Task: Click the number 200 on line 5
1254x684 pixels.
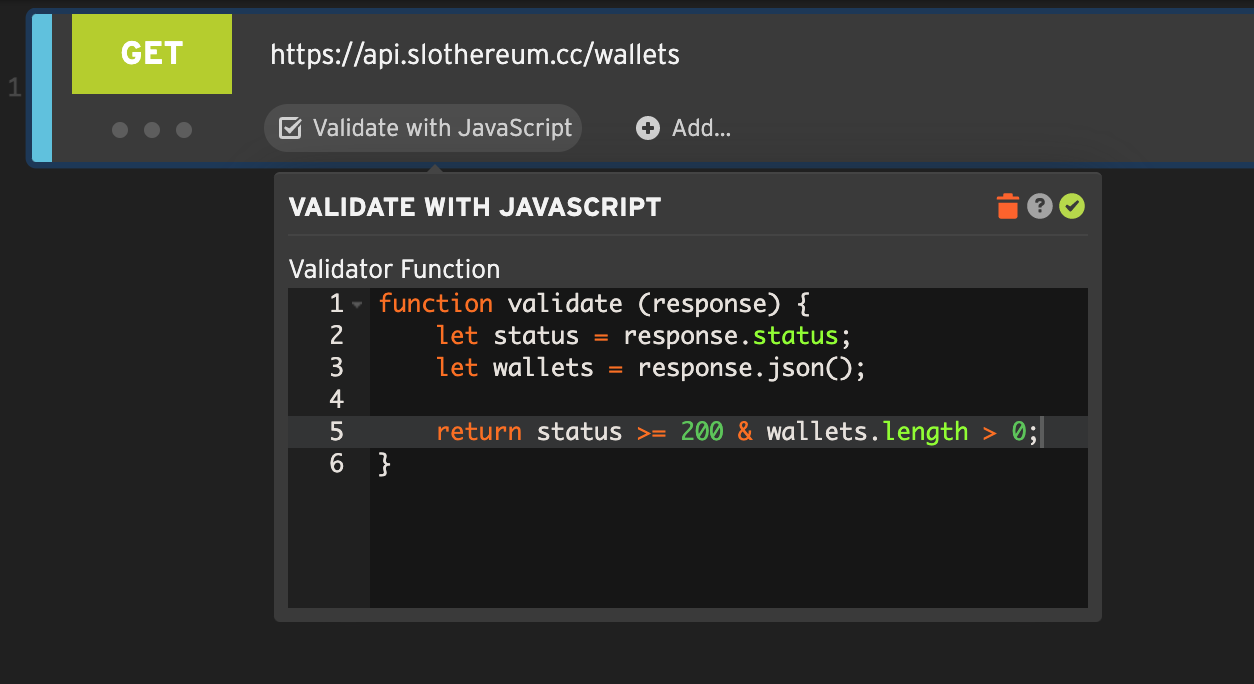Action: pyautogui.click(x=702, y=432)
